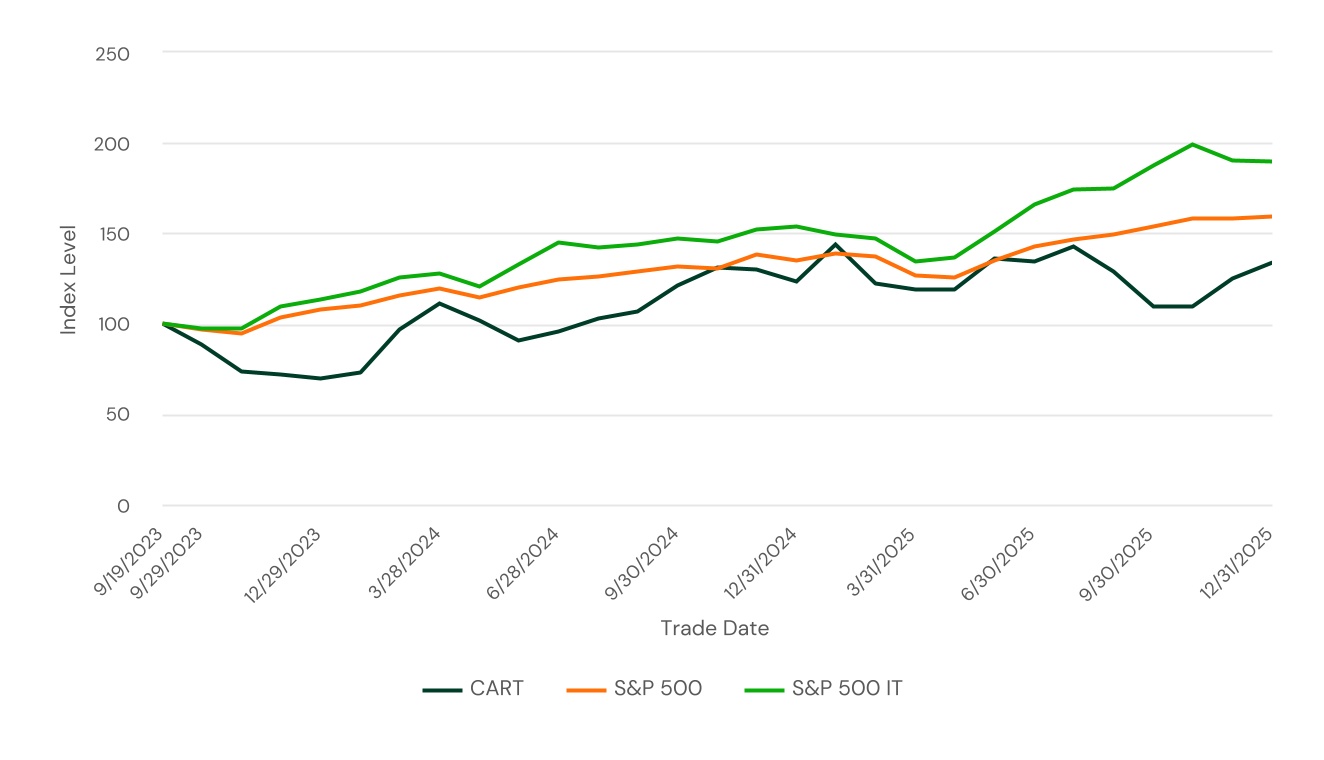Image resolution: width=1324 pixels, height=760 pixels.
Task: Select the 12/31/2025 date label
Action: coord(1236,563)
